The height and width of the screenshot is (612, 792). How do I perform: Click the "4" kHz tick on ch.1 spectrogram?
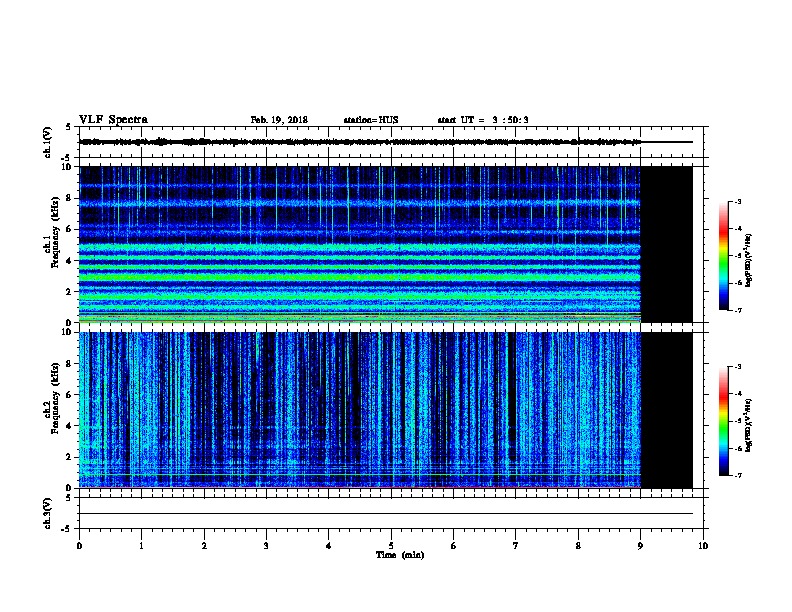coord(70,261)
